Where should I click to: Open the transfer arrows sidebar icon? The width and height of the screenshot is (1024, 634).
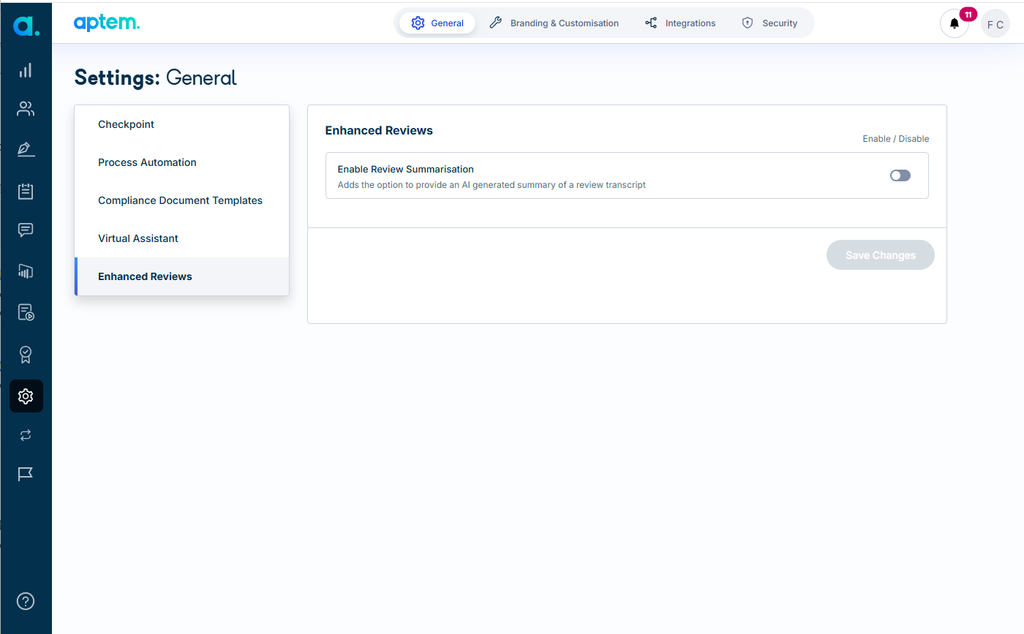point(25,436)
